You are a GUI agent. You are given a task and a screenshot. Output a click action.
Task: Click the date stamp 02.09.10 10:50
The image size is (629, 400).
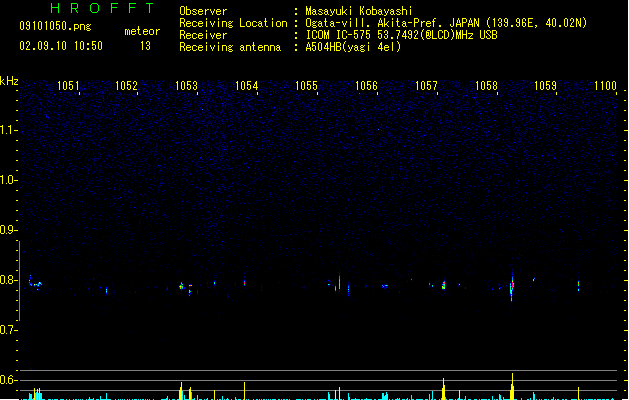coord(61,46)
